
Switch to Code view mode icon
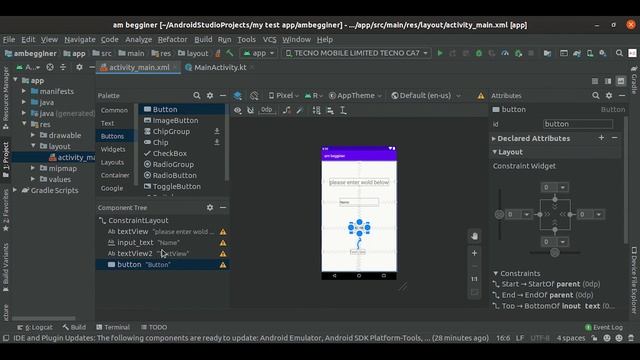click(595, 81)
